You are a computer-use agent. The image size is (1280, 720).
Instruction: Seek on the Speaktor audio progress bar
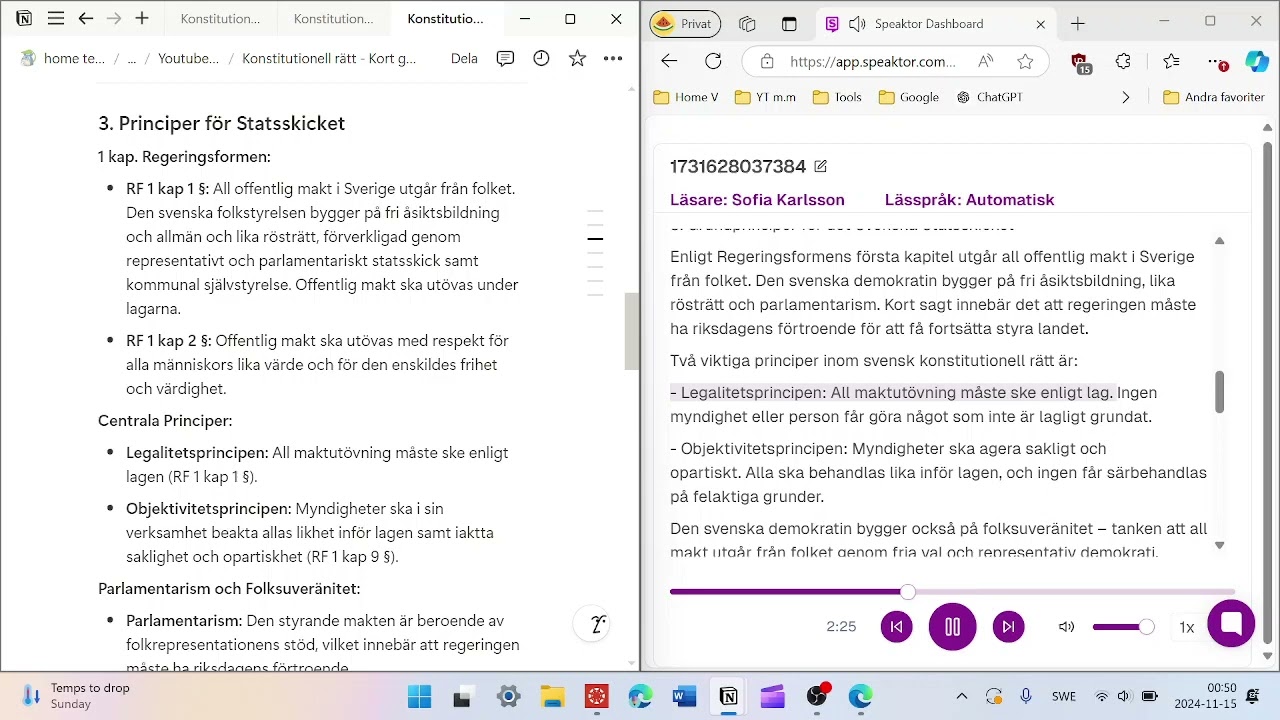coord(952,592)
